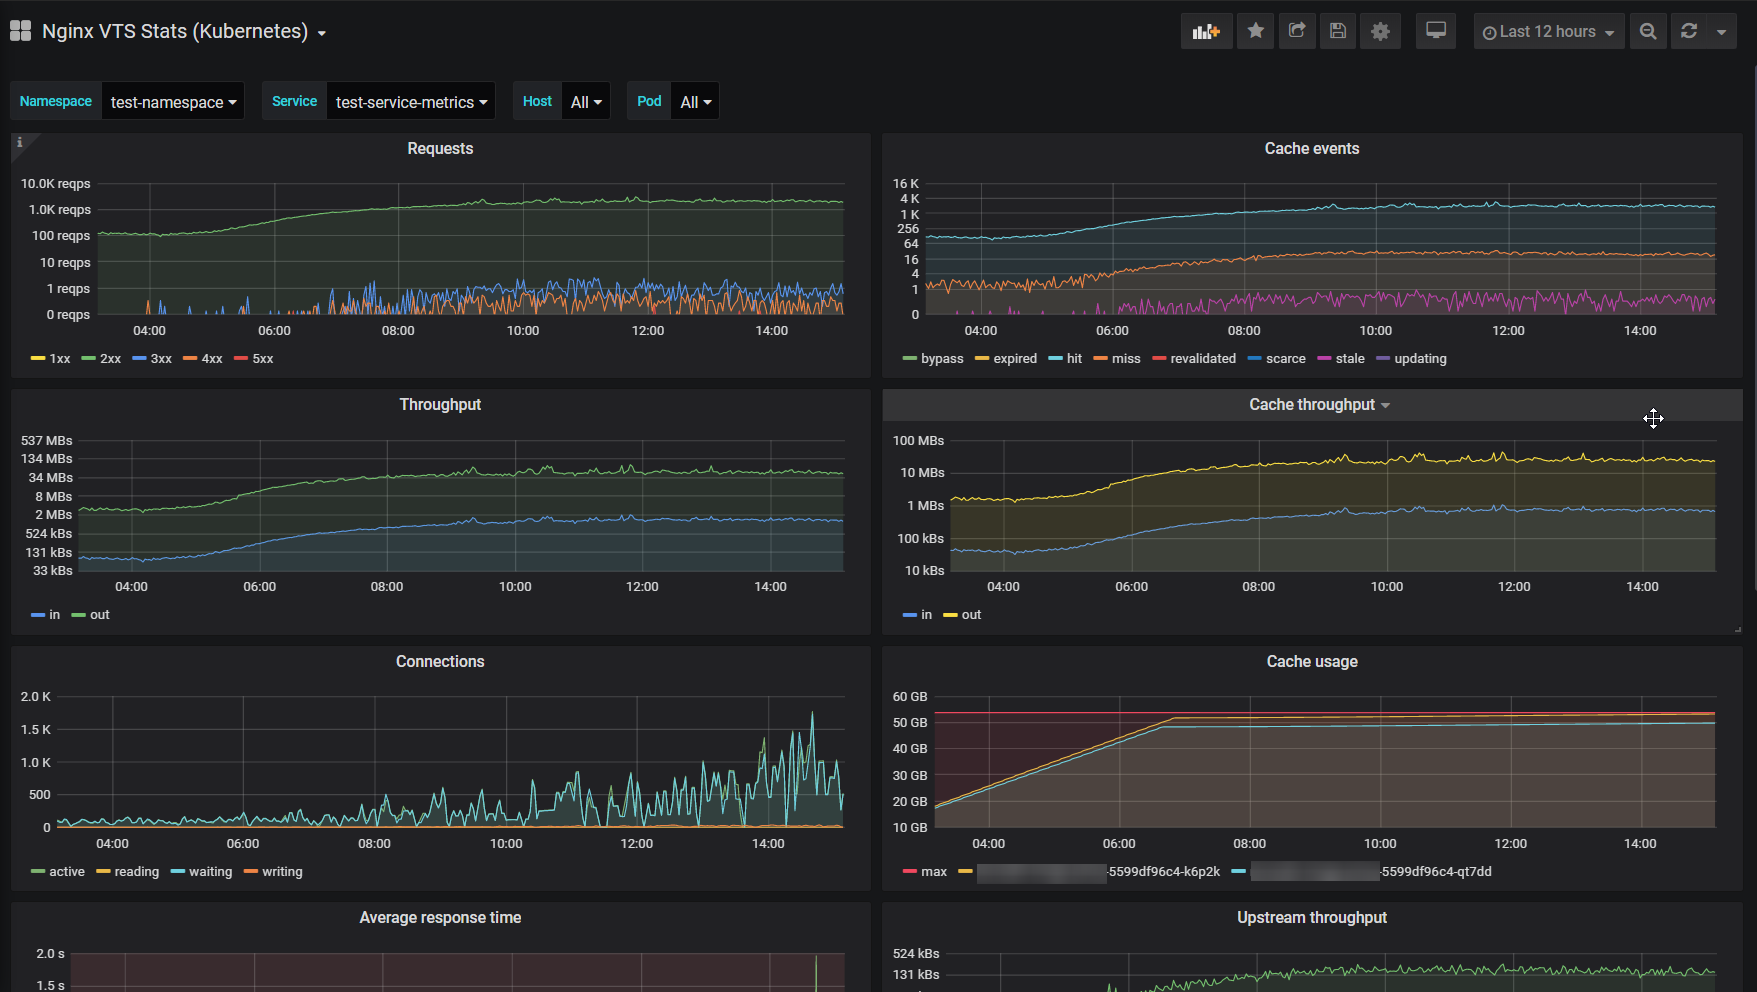Open the Requests panel info icon
Image resolution: width=1757 pixels, height=992 pixels.
(19, 143)
